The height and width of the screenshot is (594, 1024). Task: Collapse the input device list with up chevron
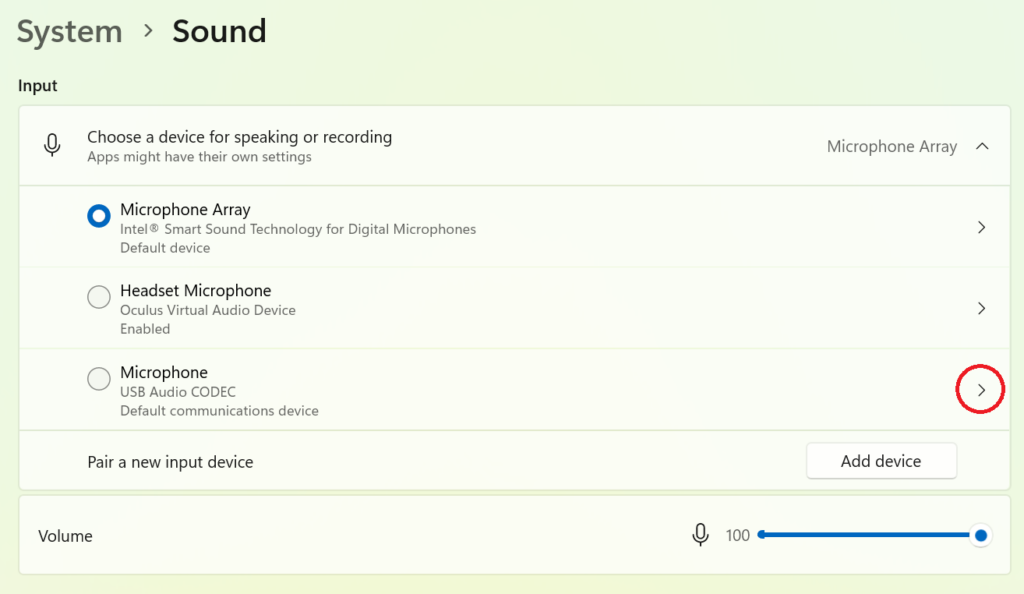pyautogui.click(x=982, y=146)
